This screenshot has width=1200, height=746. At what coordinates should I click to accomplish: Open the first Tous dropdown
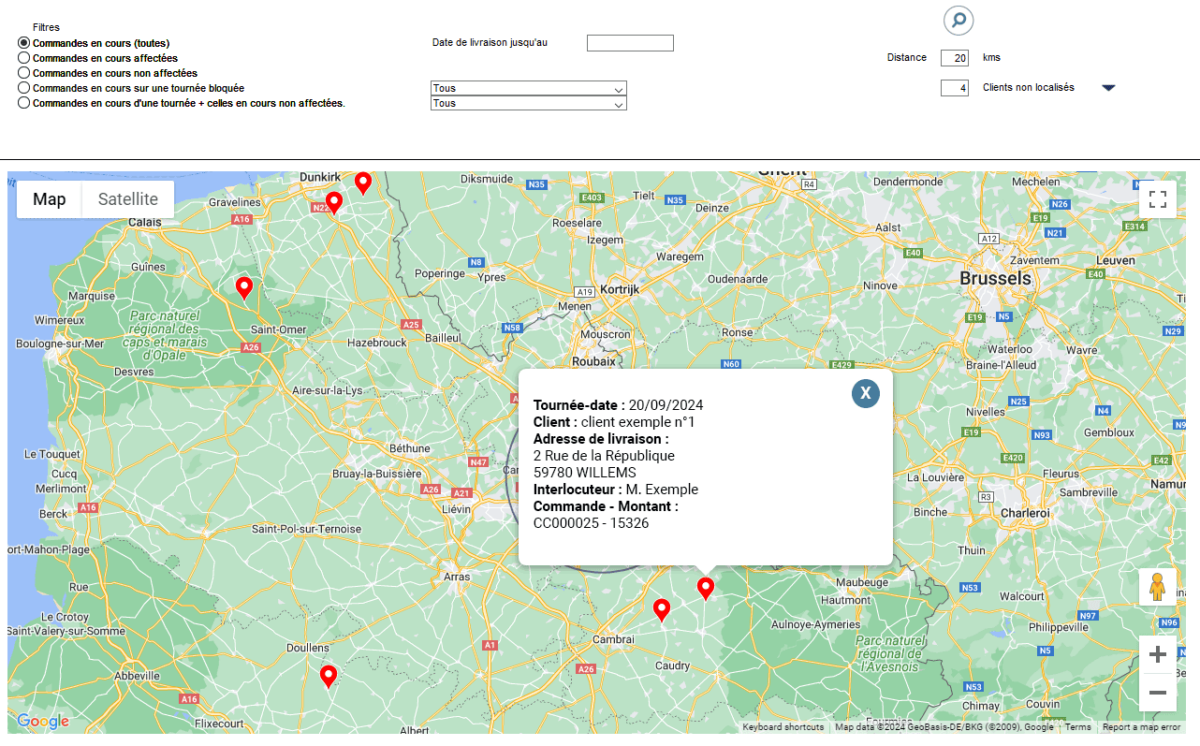(528, 88)
